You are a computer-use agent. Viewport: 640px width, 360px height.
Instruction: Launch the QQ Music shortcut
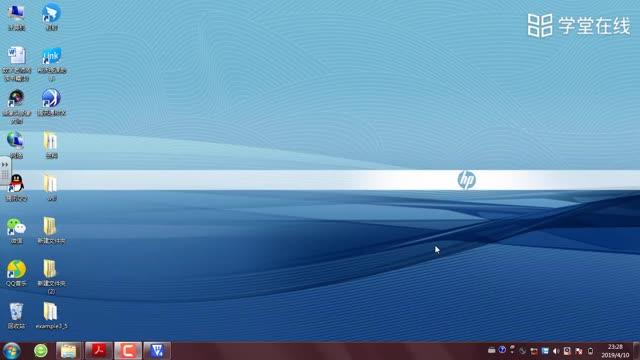(x=16, y=273)
